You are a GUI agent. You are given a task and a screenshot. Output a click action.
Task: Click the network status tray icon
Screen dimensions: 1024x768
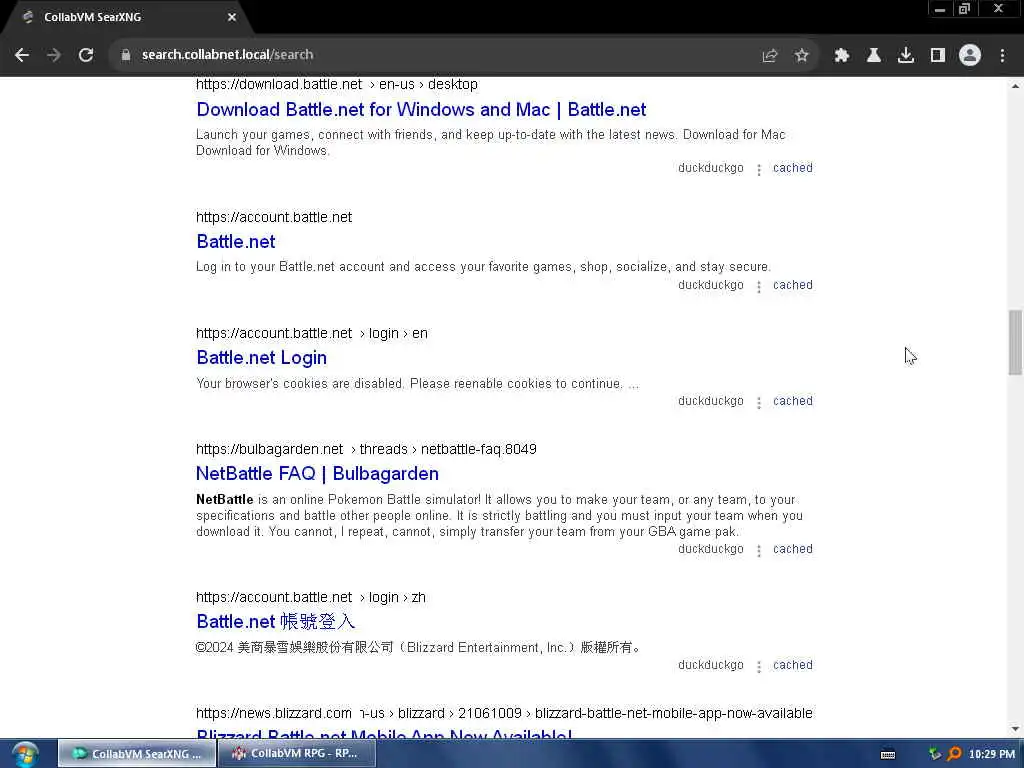point(935,754)
